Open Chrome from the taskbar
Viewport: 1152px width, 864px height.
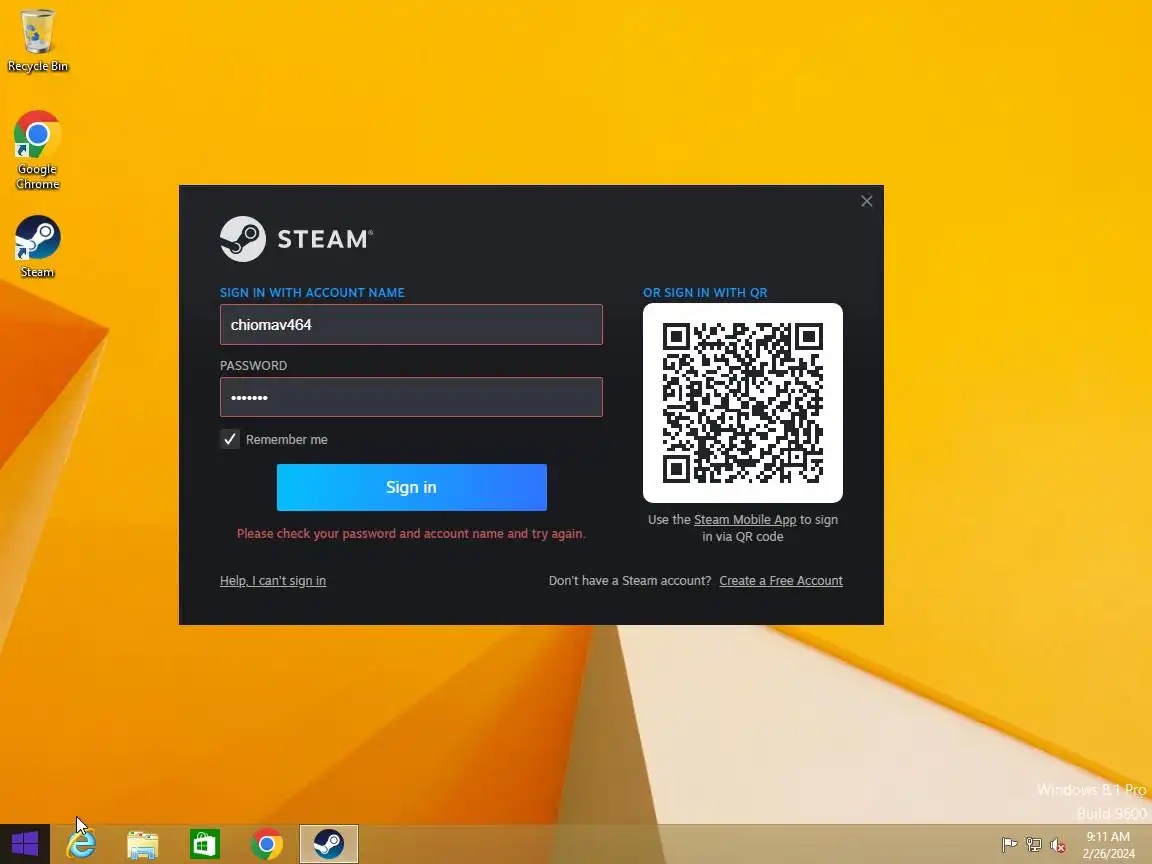(267, 844)
